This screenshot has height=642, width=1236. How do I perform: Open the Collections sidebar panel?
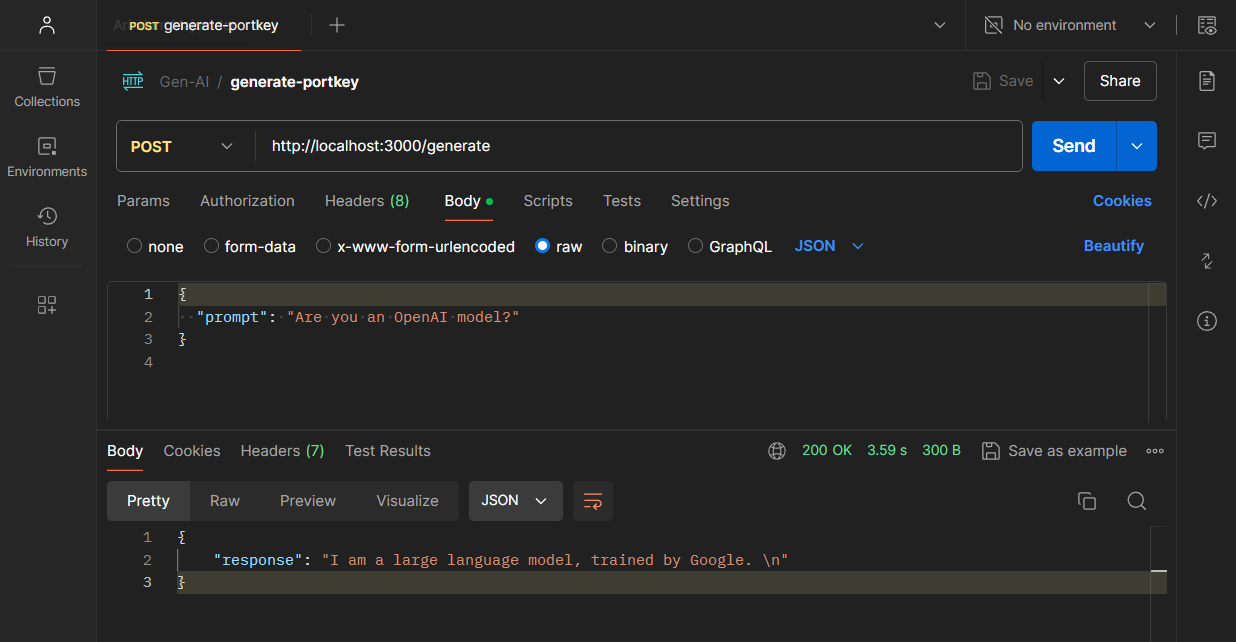click(47, 87)
